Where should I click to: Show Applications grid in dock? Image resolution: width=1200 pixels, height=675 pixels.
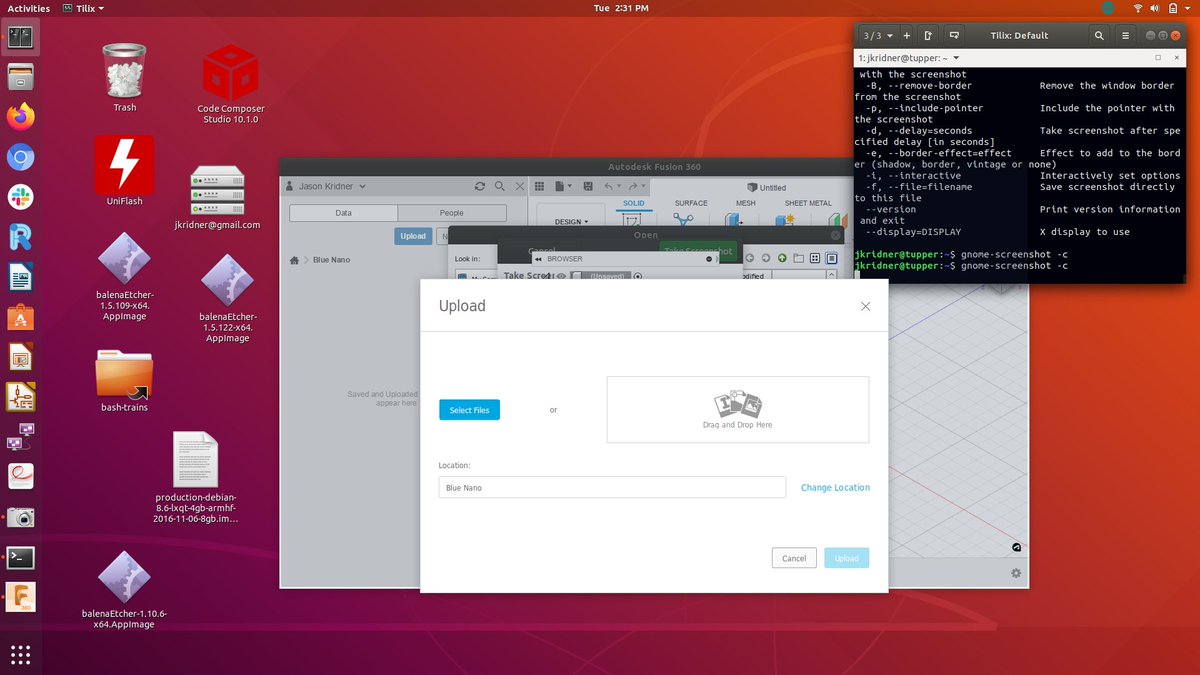[x=21, y=655]
